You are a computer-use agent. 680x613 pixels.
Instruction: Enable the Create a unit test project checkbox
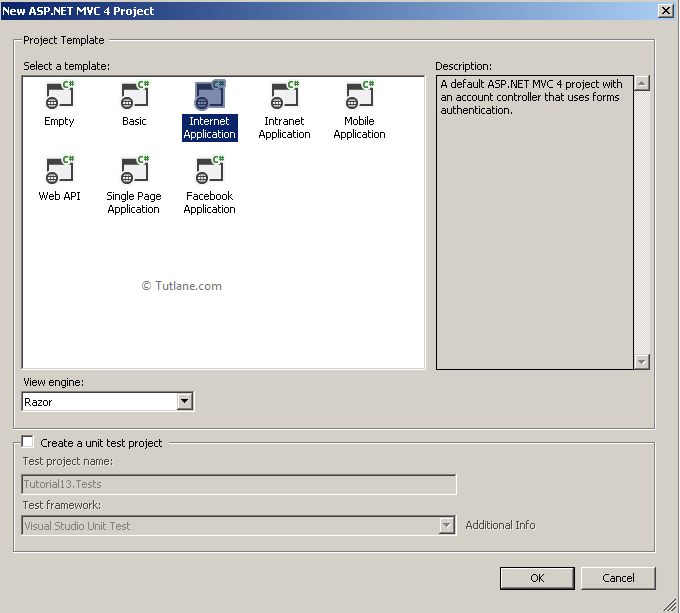pos(28,442)
